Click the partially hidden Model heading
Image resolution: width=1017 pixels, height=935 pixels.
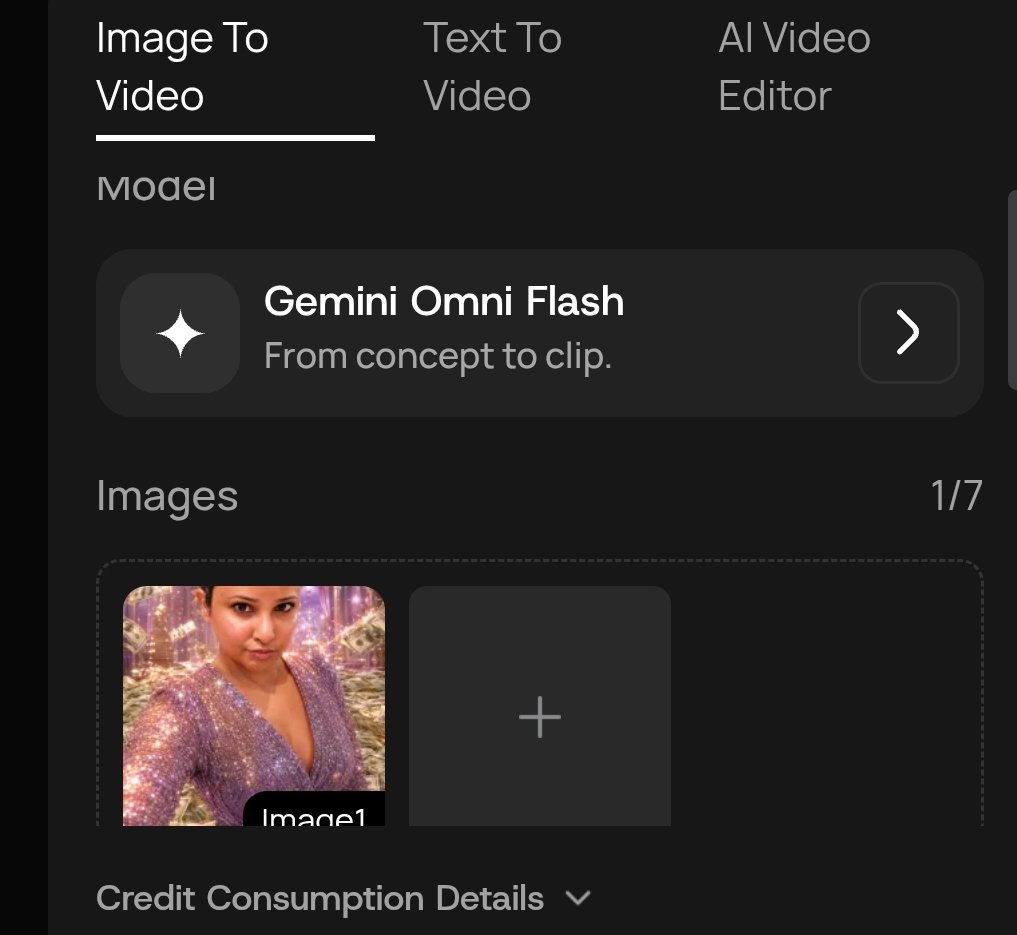coord(156,188)
